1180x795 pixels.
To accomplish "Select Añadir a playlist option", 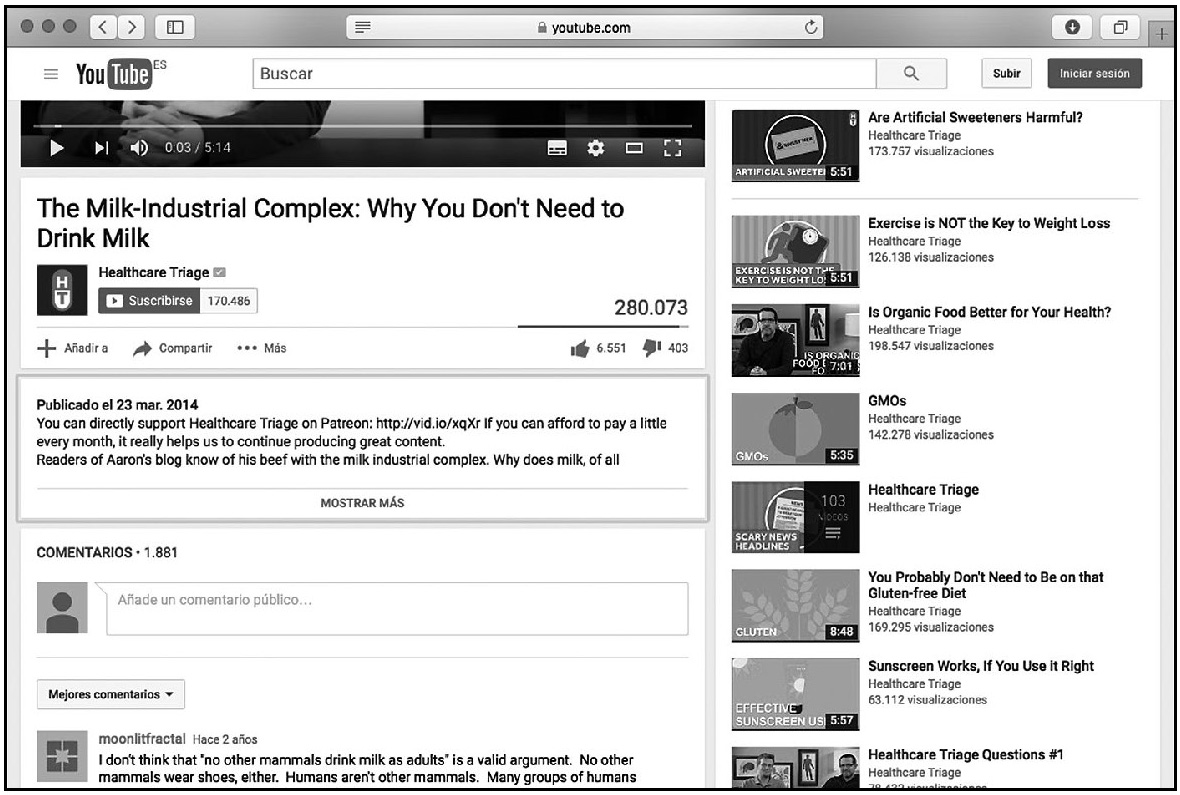I will point(75,348).
